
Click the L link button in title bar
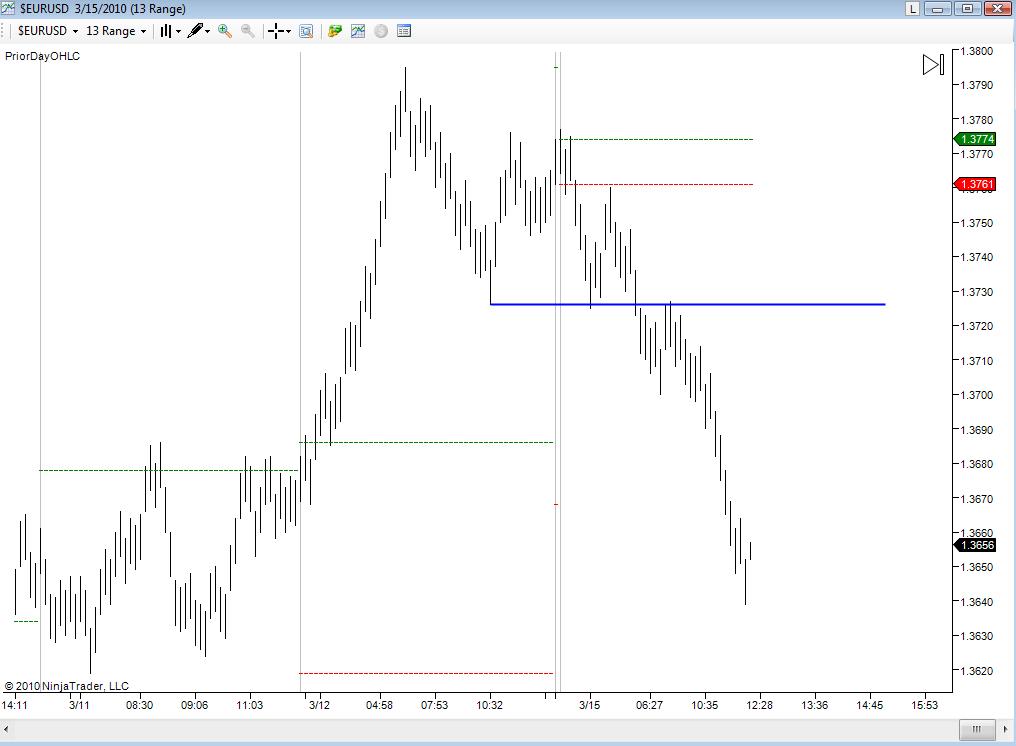(x=912, y=8)
